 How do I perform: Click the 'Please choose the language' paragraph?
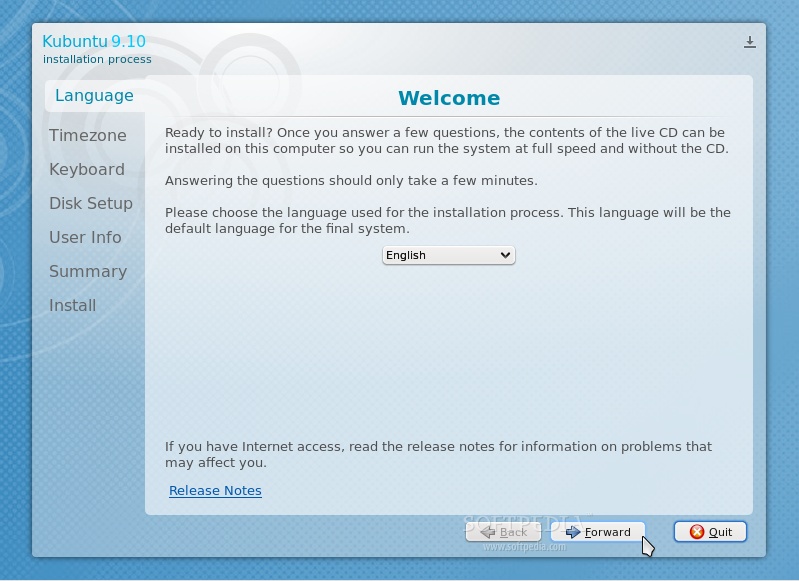pos(447,220)
